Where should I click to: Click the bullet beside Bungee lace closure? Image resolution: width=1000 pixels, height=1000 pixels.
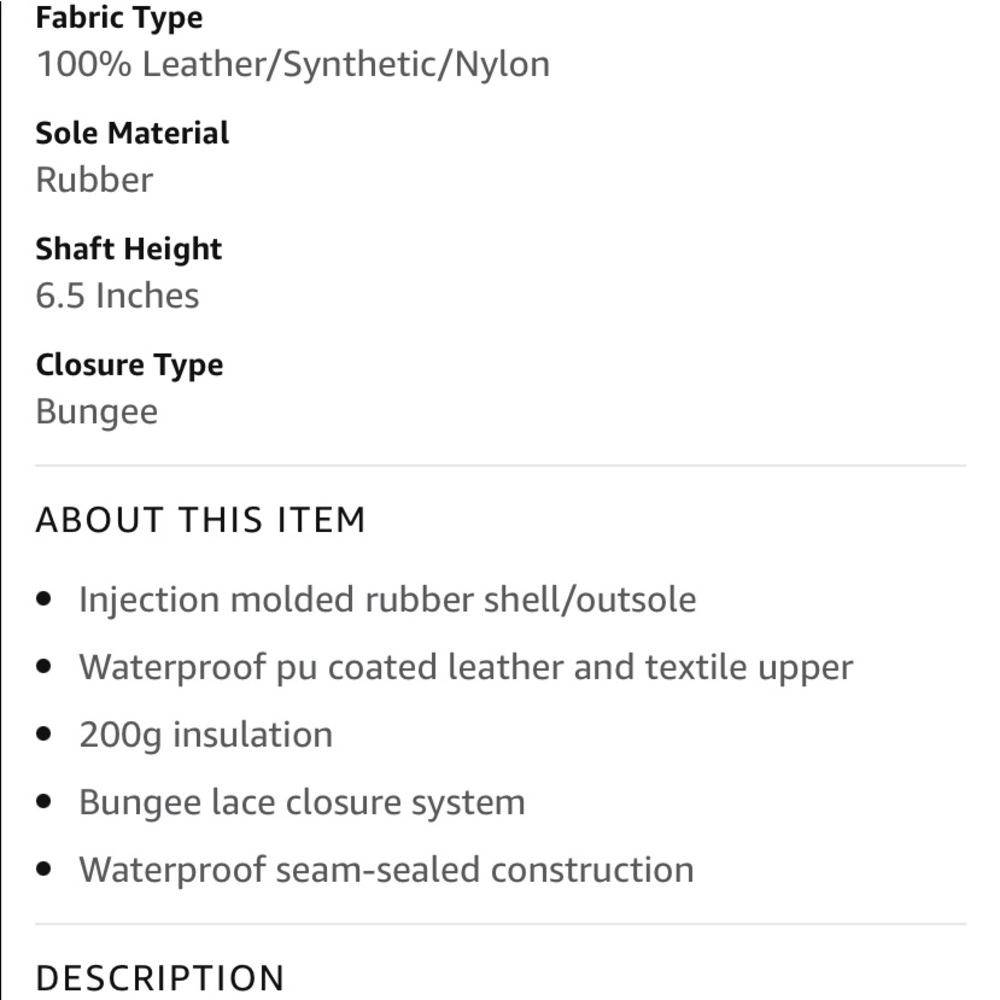(x=43, y=802)
